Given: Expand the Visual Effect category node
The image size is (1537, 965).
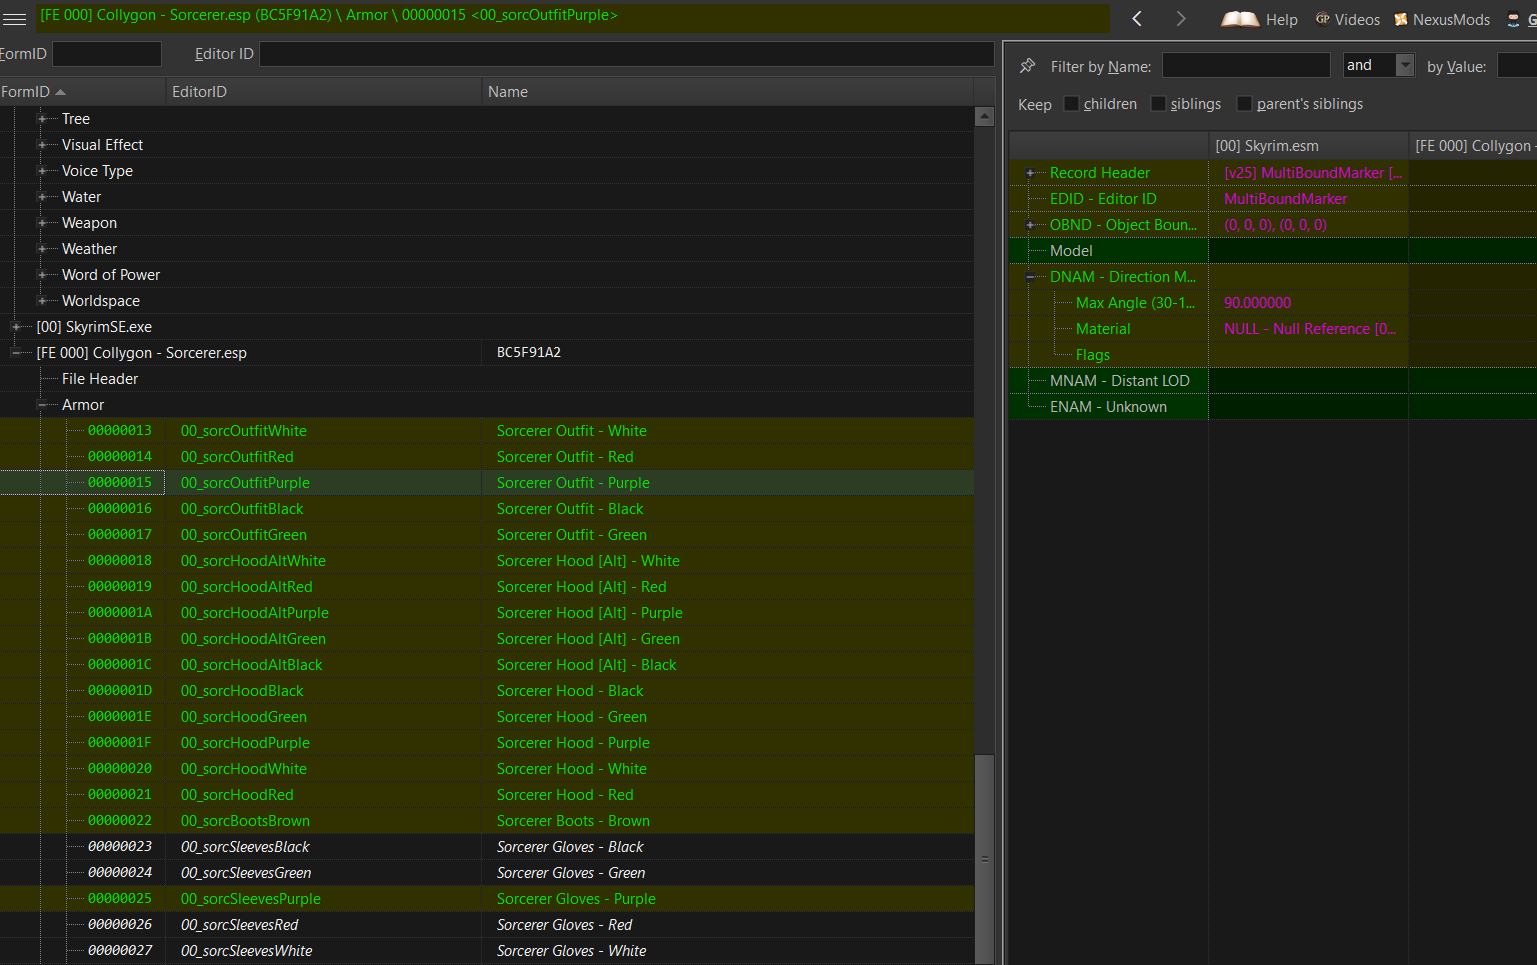Looking at the screenshot, I should [x=42, y=145].
